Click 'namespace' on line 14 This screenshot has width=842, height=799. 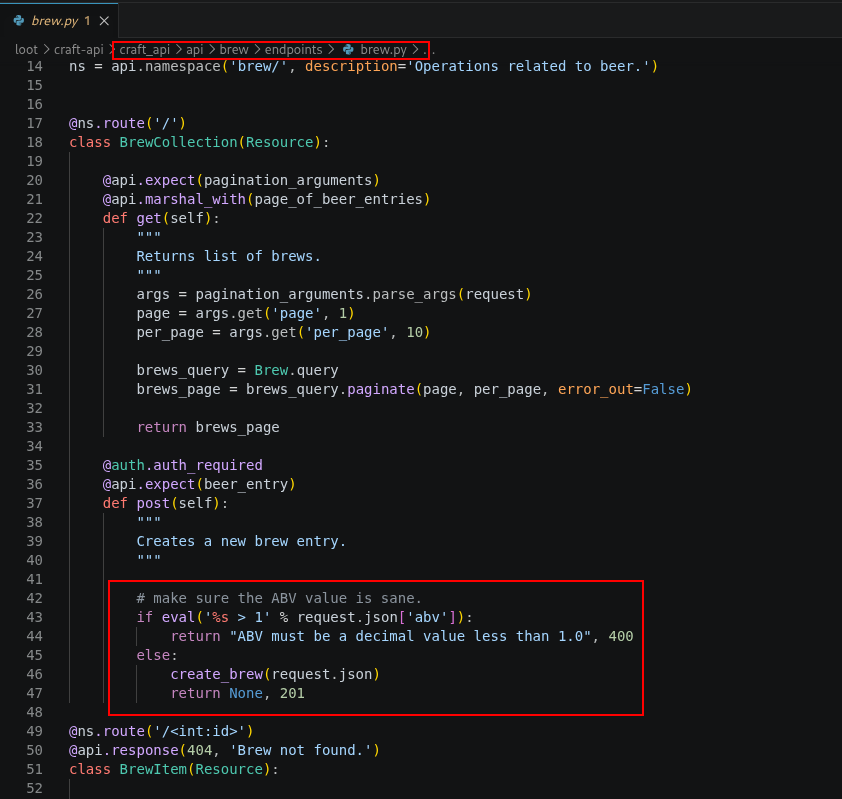coord(183,66)
